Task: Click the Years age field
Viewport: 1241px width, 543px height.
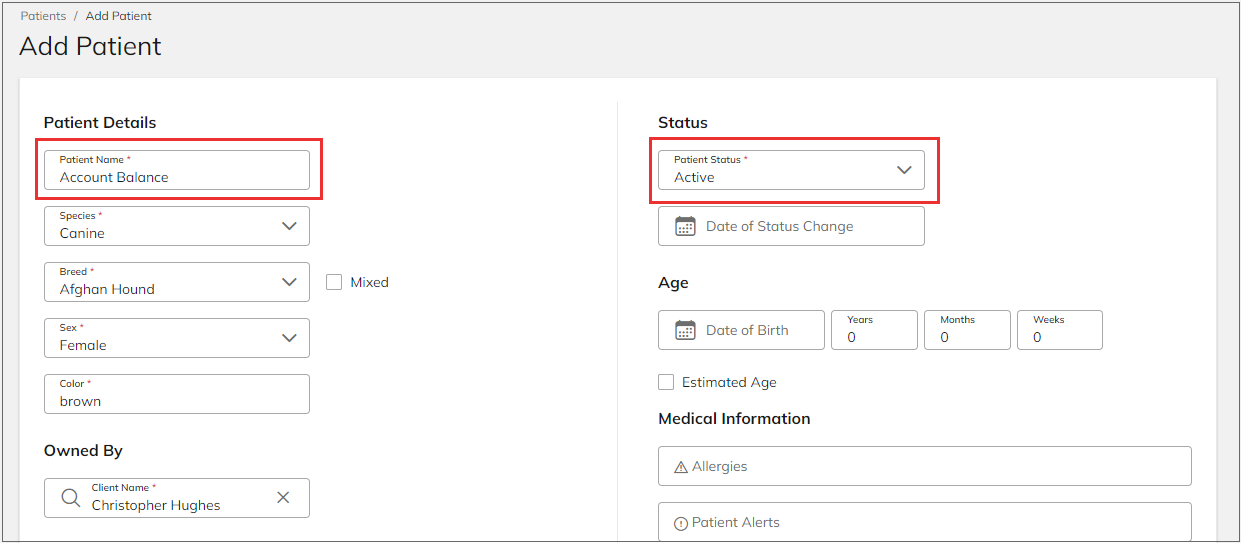Action: click(x=874, y=330)
